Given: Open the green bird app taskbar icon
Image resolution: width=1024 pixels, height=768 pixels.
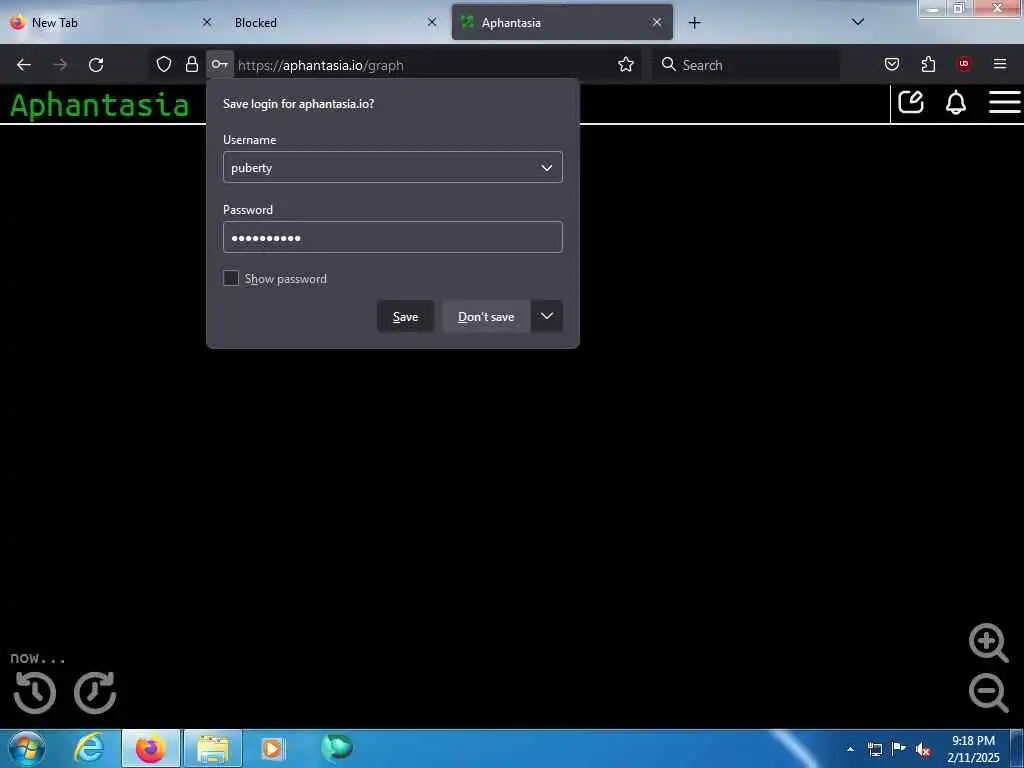Looking at the screenshot, I should (337, 748).
